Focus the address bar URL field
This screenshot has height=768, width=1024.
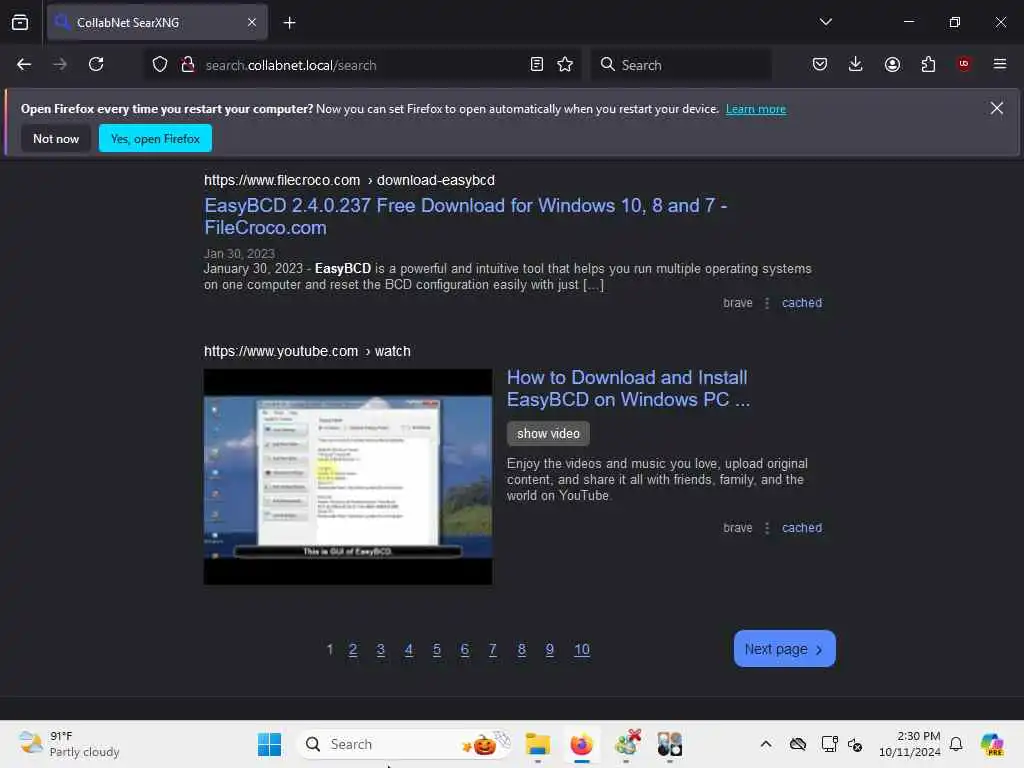click(x=362, y=65)
